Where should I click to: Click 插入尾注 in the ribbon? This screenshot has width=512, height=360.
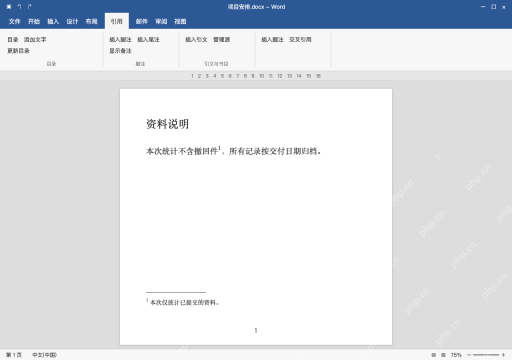click(148, 40)
